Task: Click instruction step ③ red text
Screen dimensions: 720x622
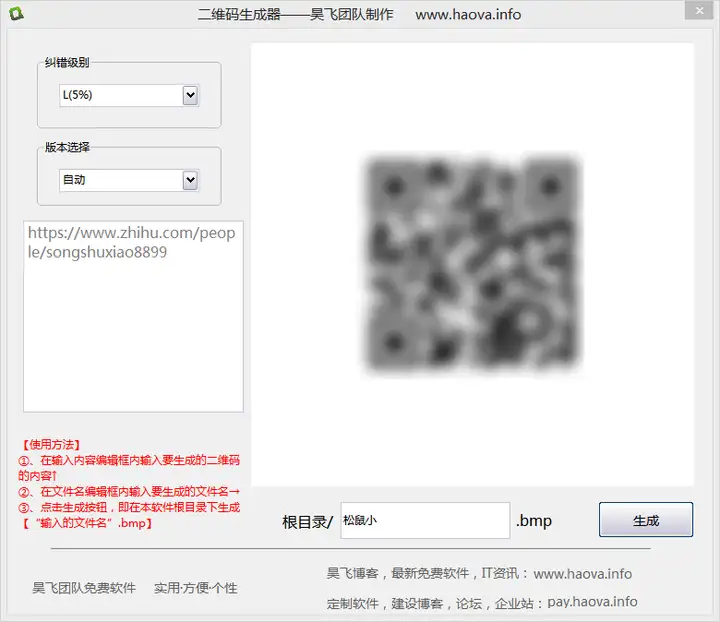Action: [x=129, y=515]
